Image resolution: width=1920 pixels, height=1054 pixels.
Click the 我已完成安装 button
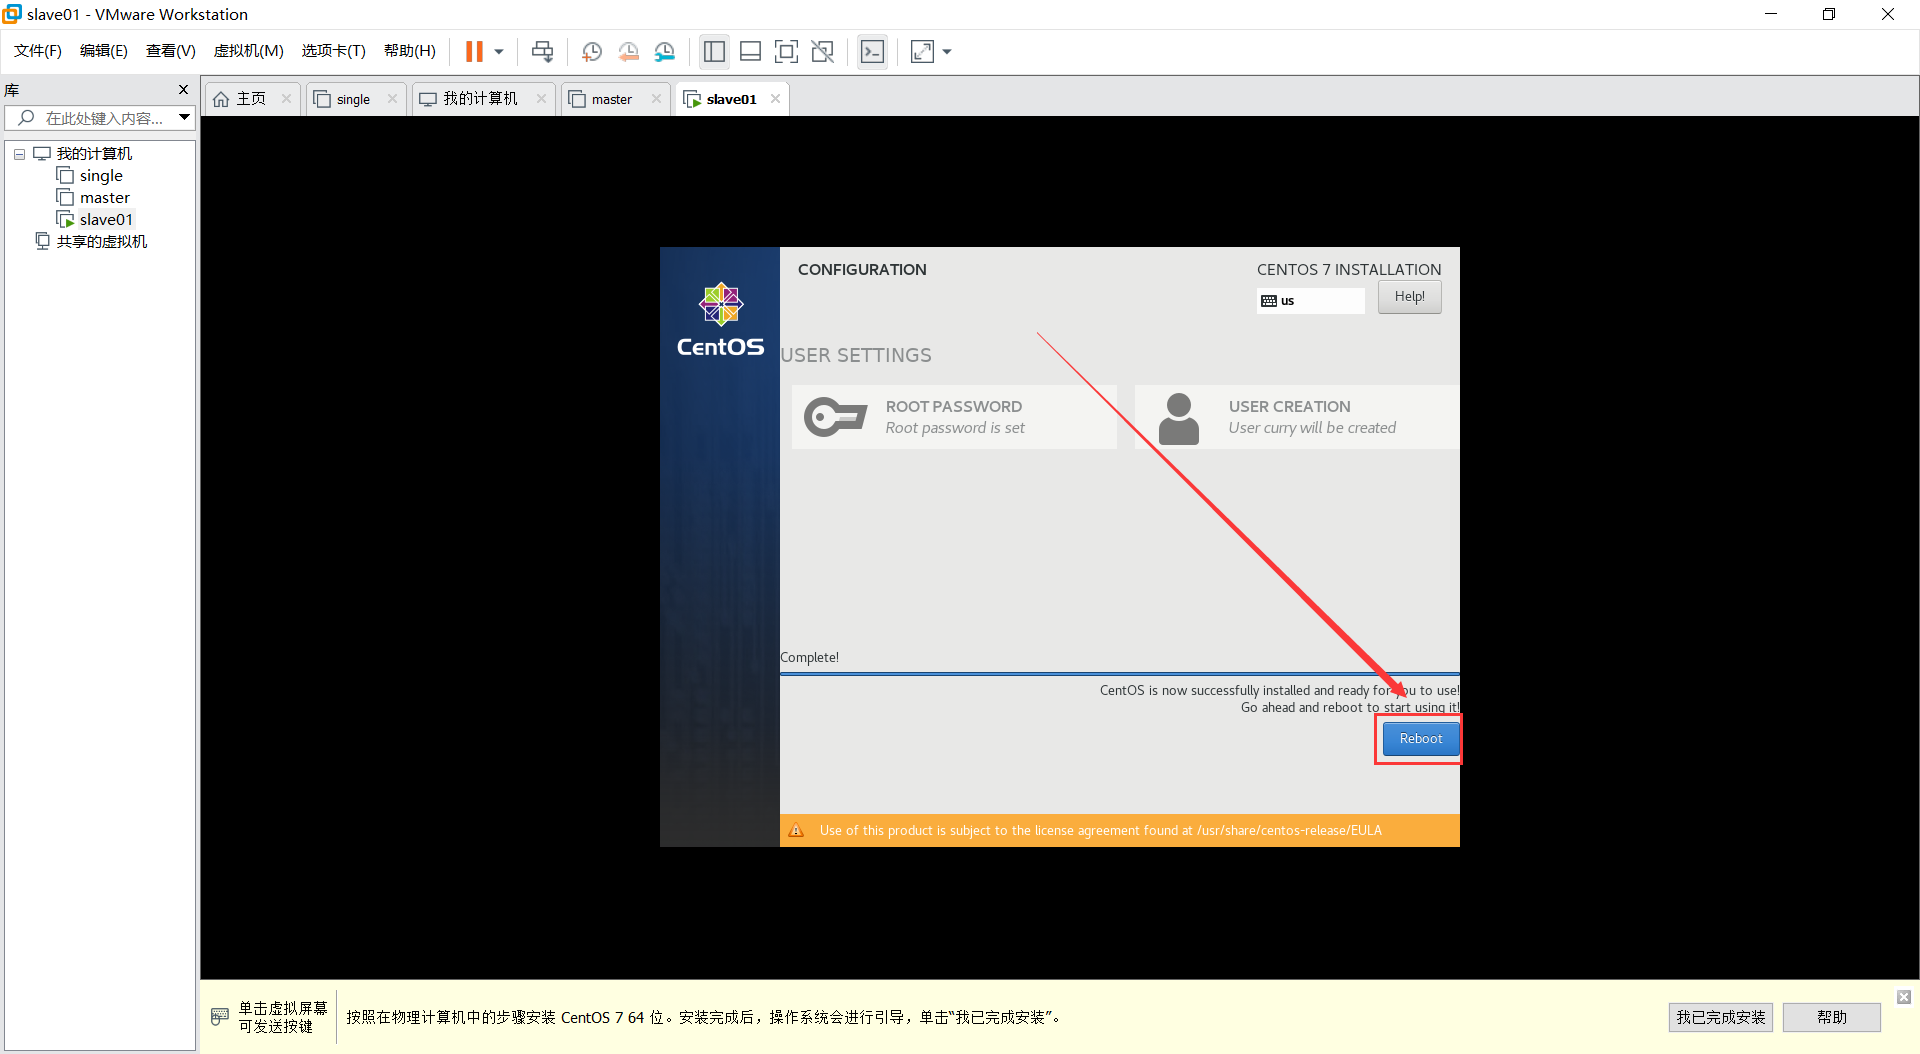[x=1720, y=1017]
